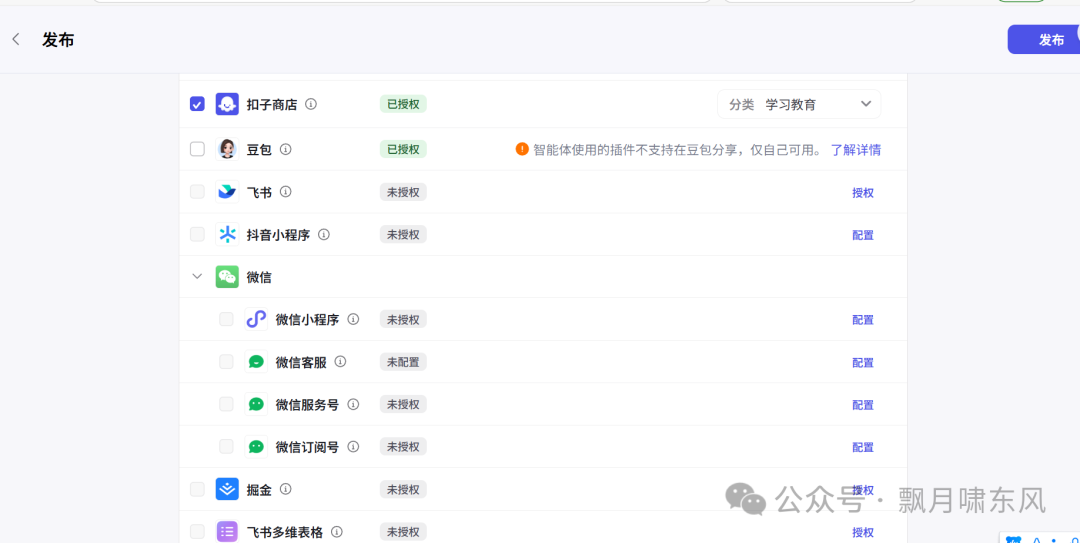The height and width of the screenshot is (543, 1080).
Task: Show info tooltip for 扣子商店
Action: point(311,104)
